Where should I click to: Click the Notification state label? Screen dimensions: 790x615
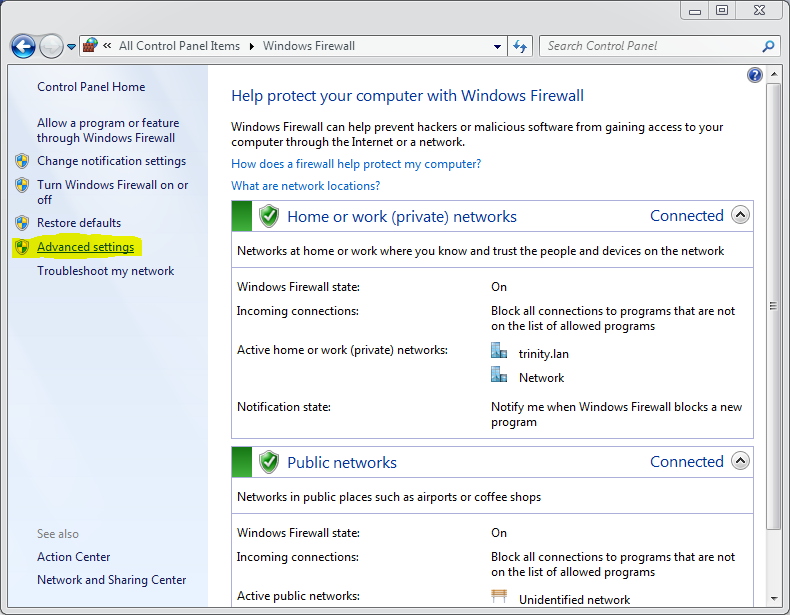click(284, 407)
